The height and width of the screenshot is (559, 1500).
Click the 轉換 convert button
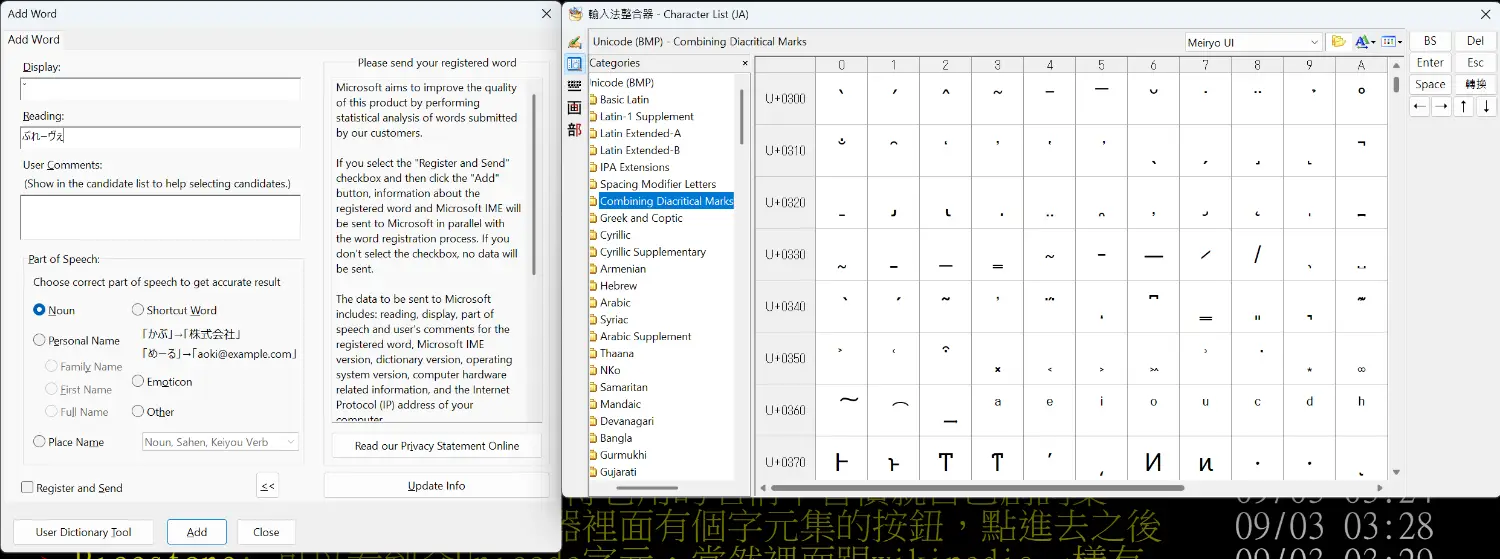click(x=1475, y=85)
